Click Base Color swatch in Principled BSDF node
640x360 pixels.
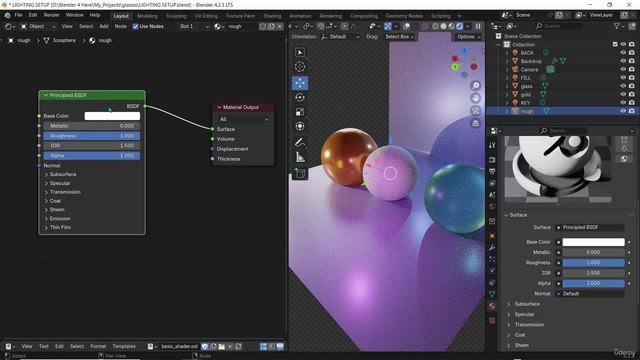pos(112,116)
